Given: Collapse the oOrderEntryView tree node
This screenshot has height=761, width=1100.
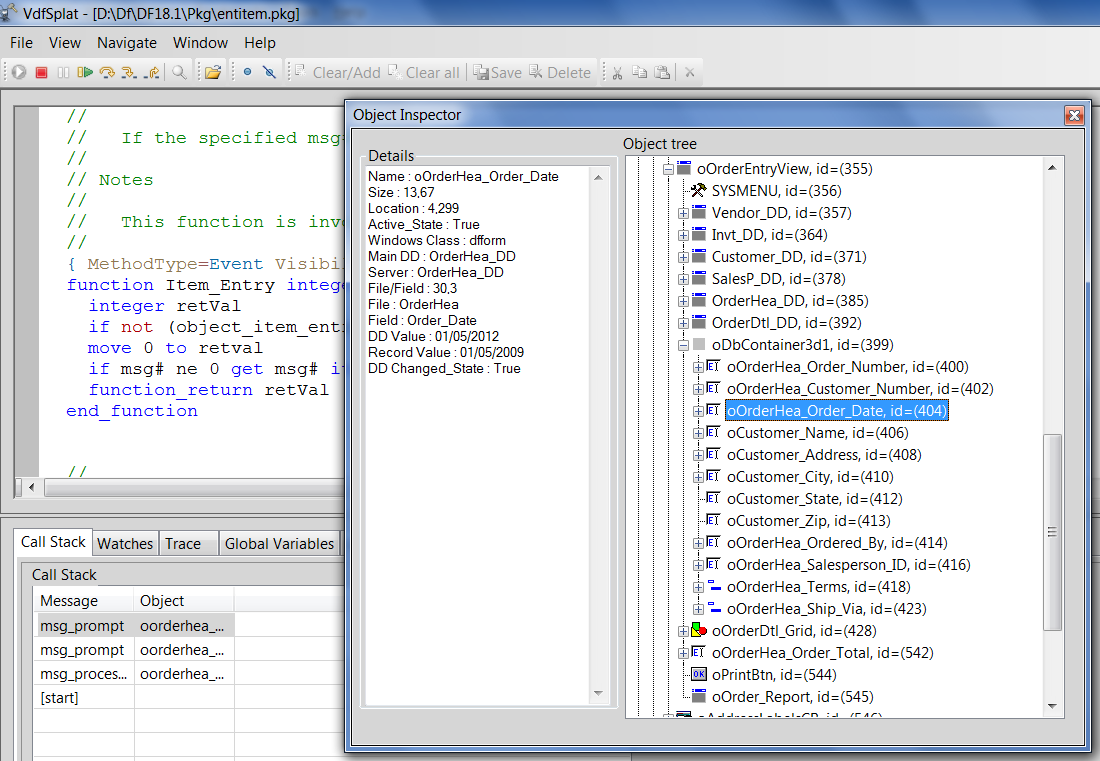Looking at the screenshot, I should coord(669,169).
